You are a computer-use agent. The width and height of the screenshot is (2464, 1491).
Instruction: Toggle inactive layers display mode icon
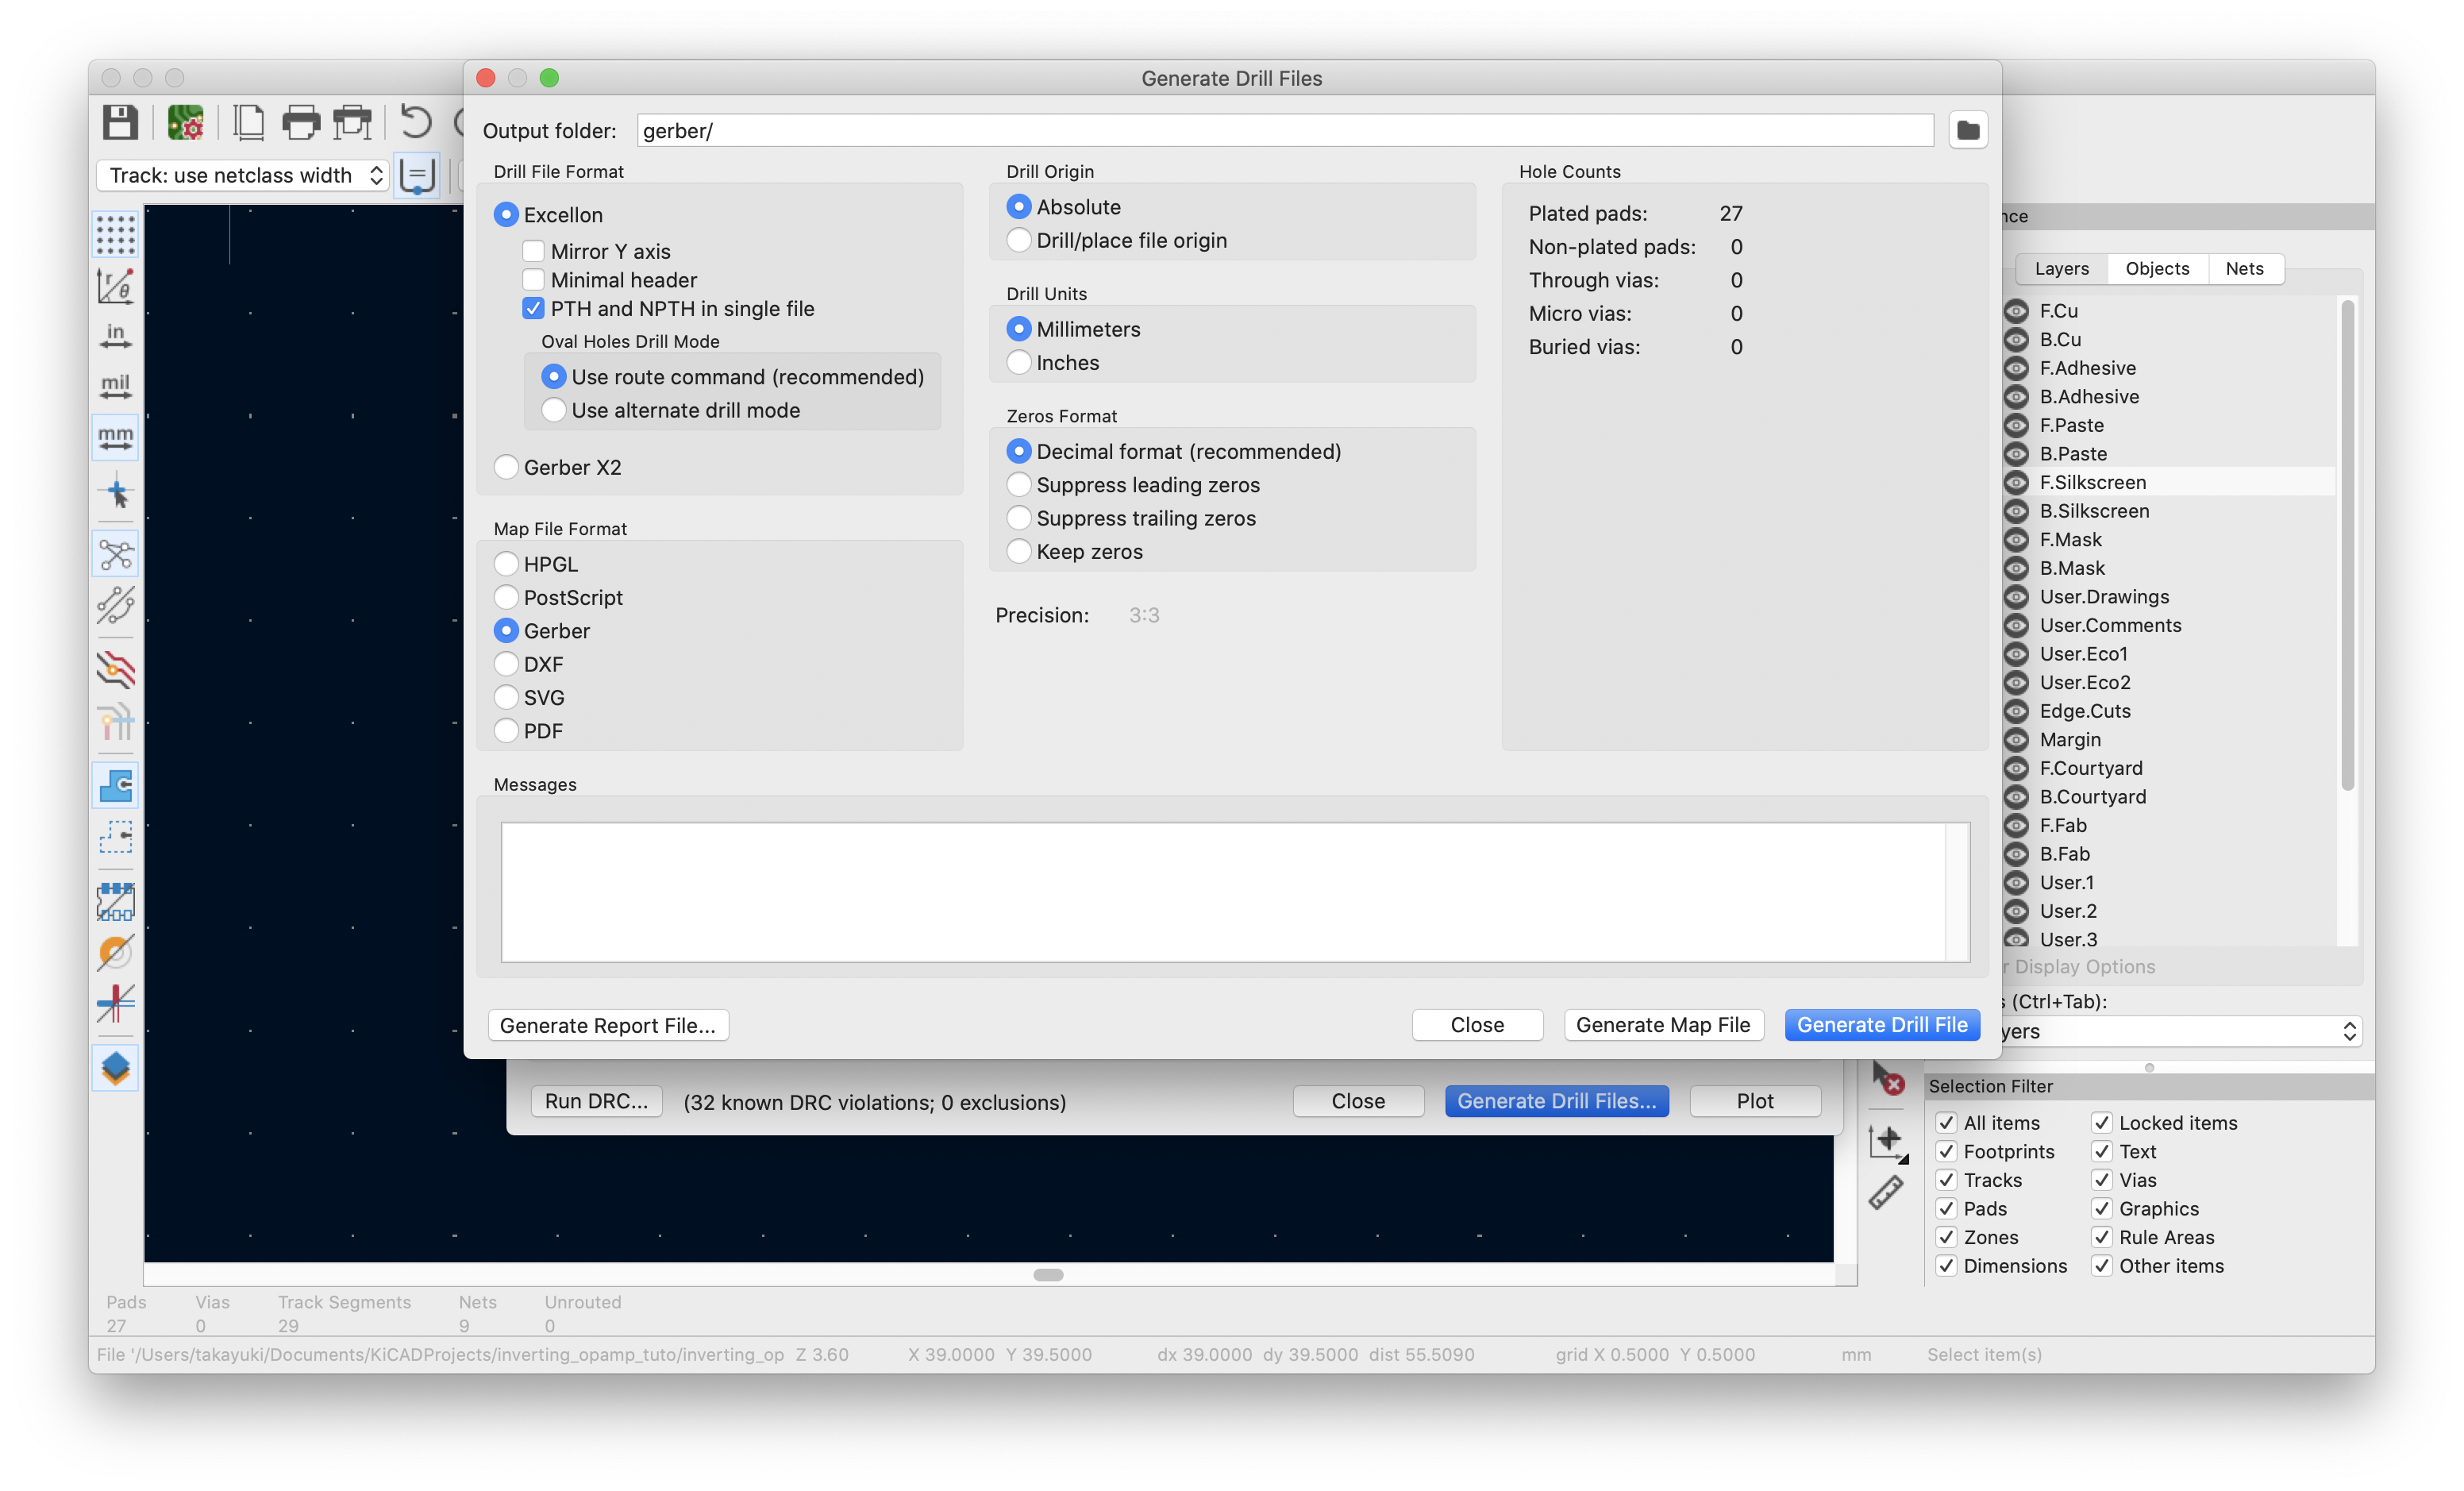click(116, 669)
